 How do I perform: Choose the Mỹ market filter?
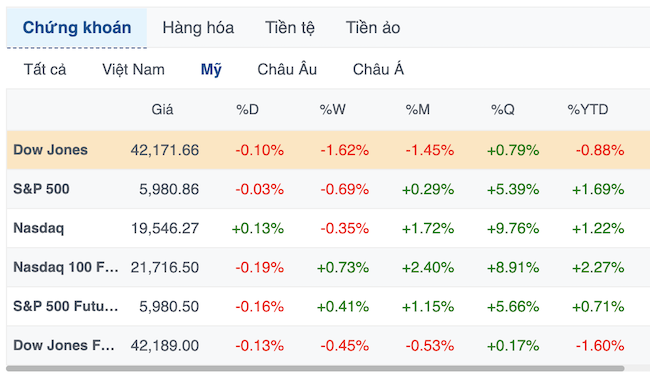coord(211,69)
